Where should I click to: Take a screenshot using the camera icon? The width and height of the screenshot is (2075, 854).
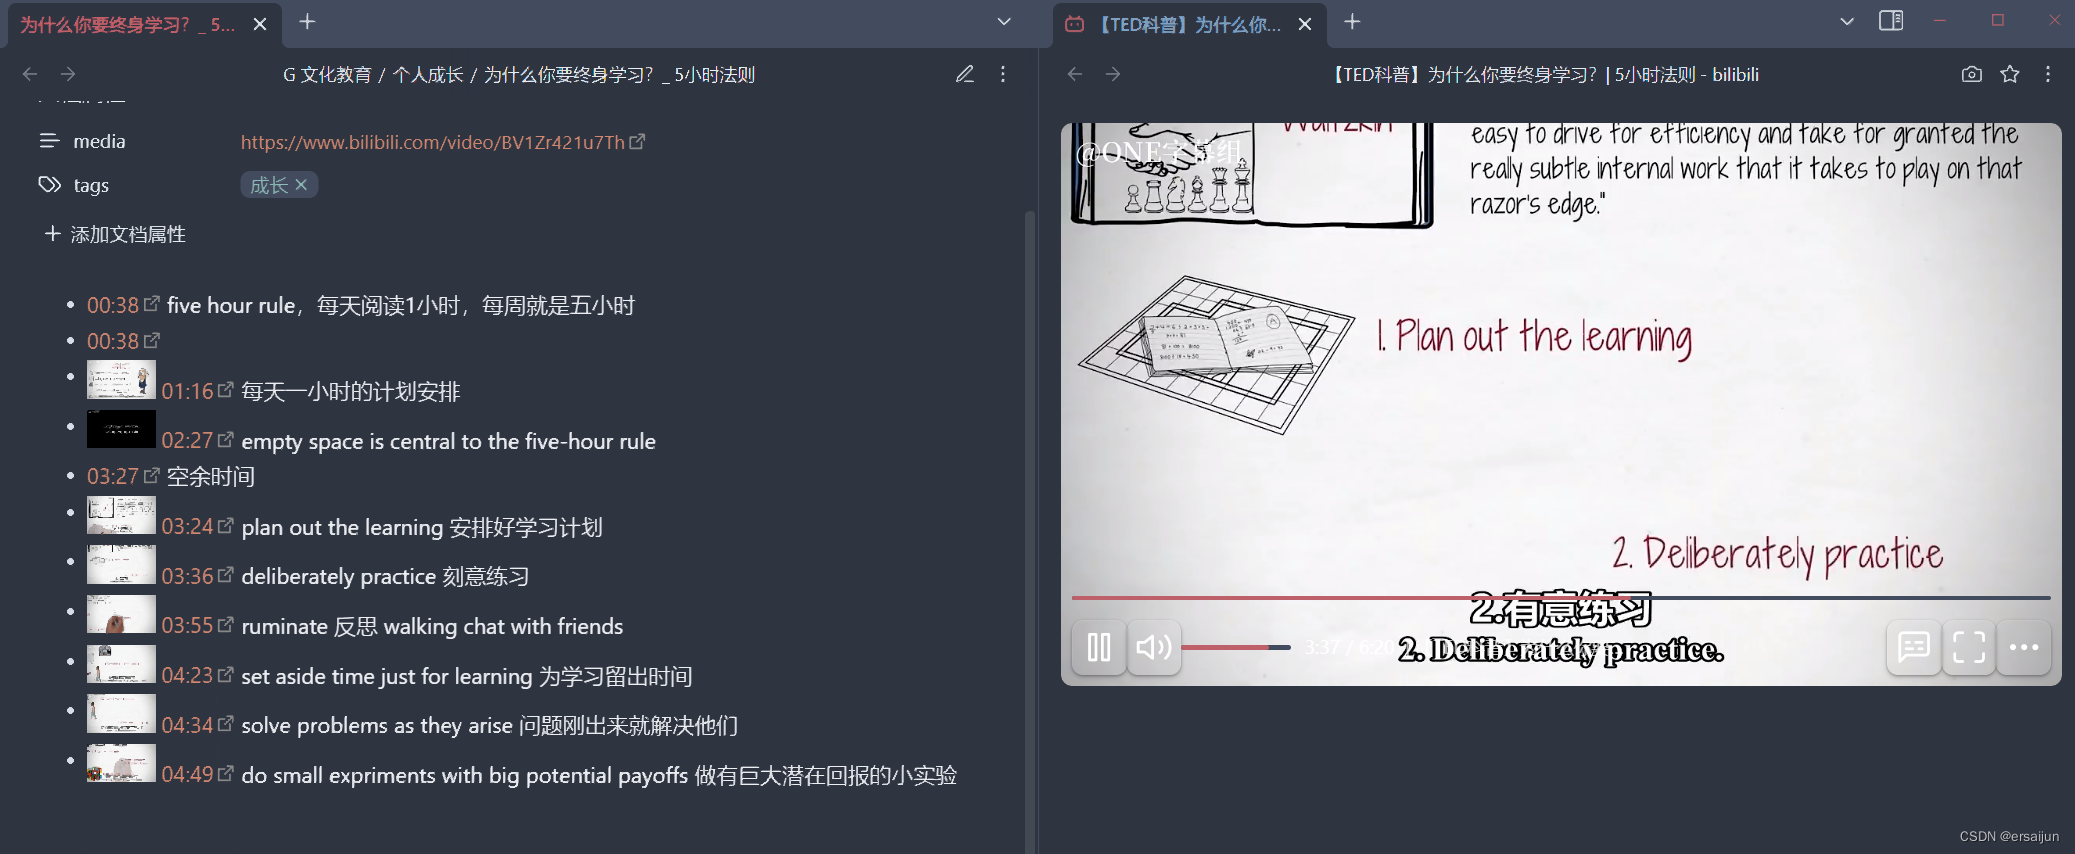click(1971, 74)
